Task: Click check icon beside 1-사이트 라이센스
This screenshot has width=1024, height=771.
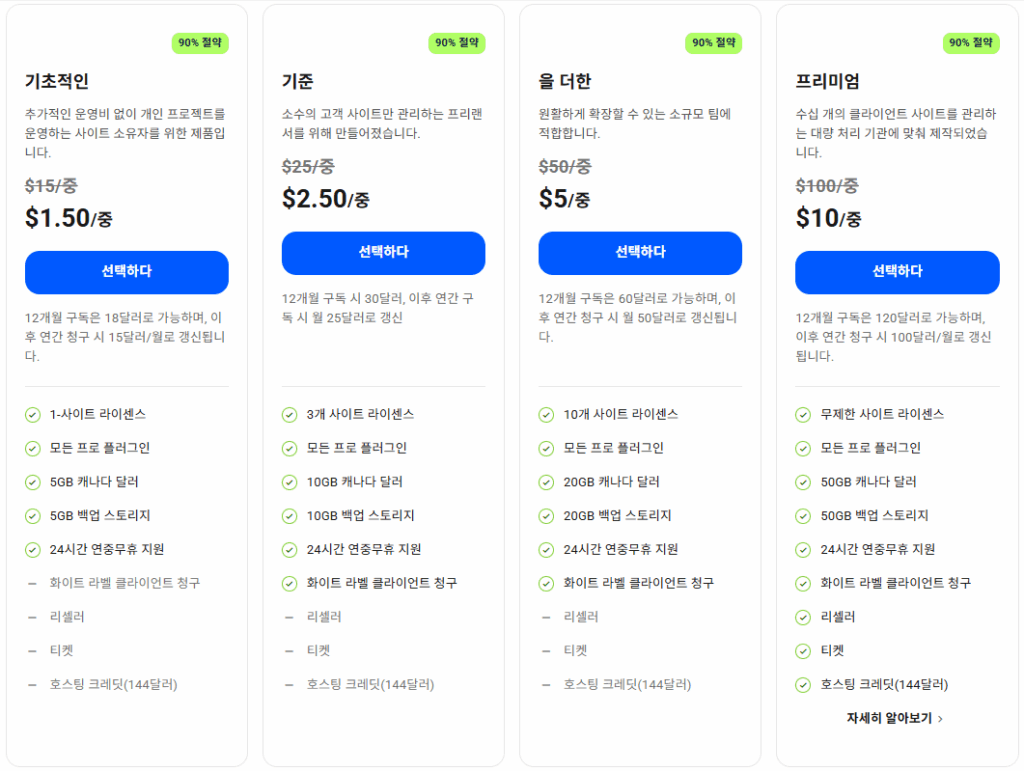Action: (32, 414)
